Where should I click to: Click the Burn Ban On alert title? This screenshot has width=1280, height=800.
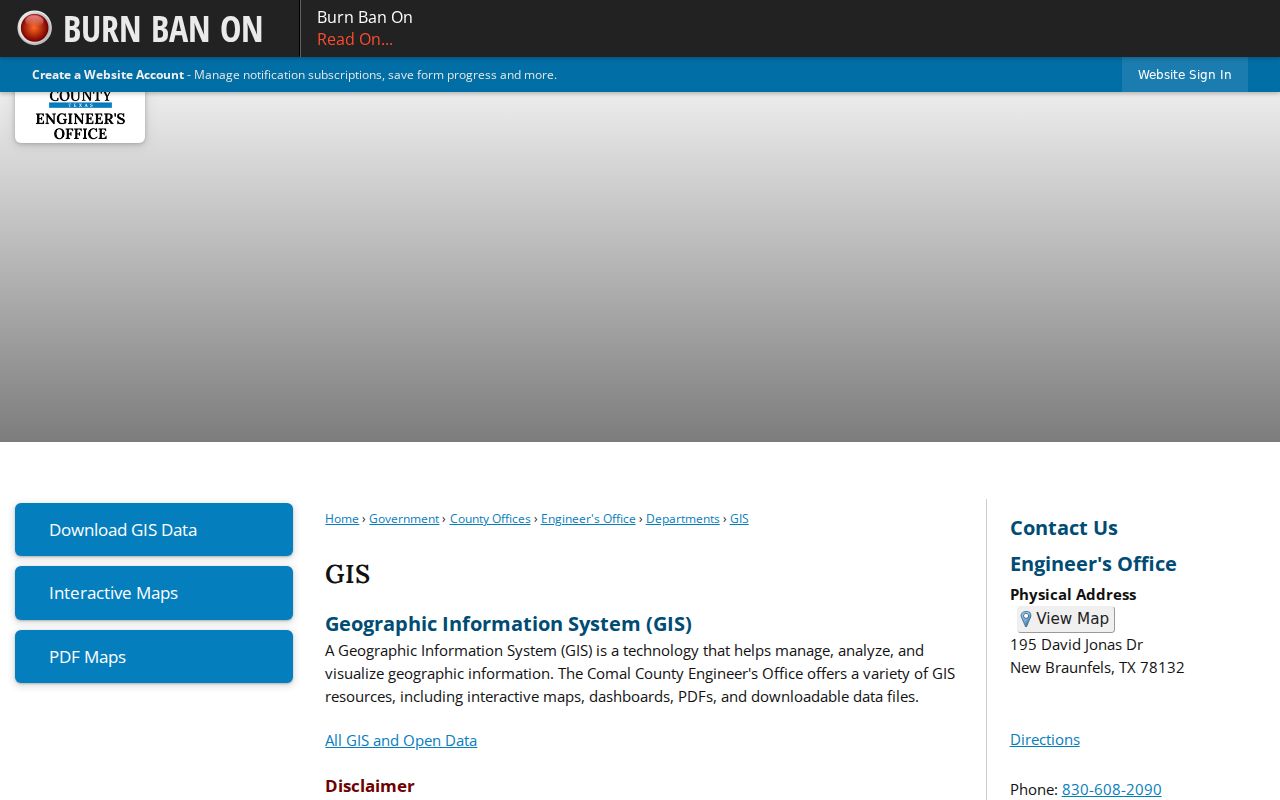[x=365, y=17]
